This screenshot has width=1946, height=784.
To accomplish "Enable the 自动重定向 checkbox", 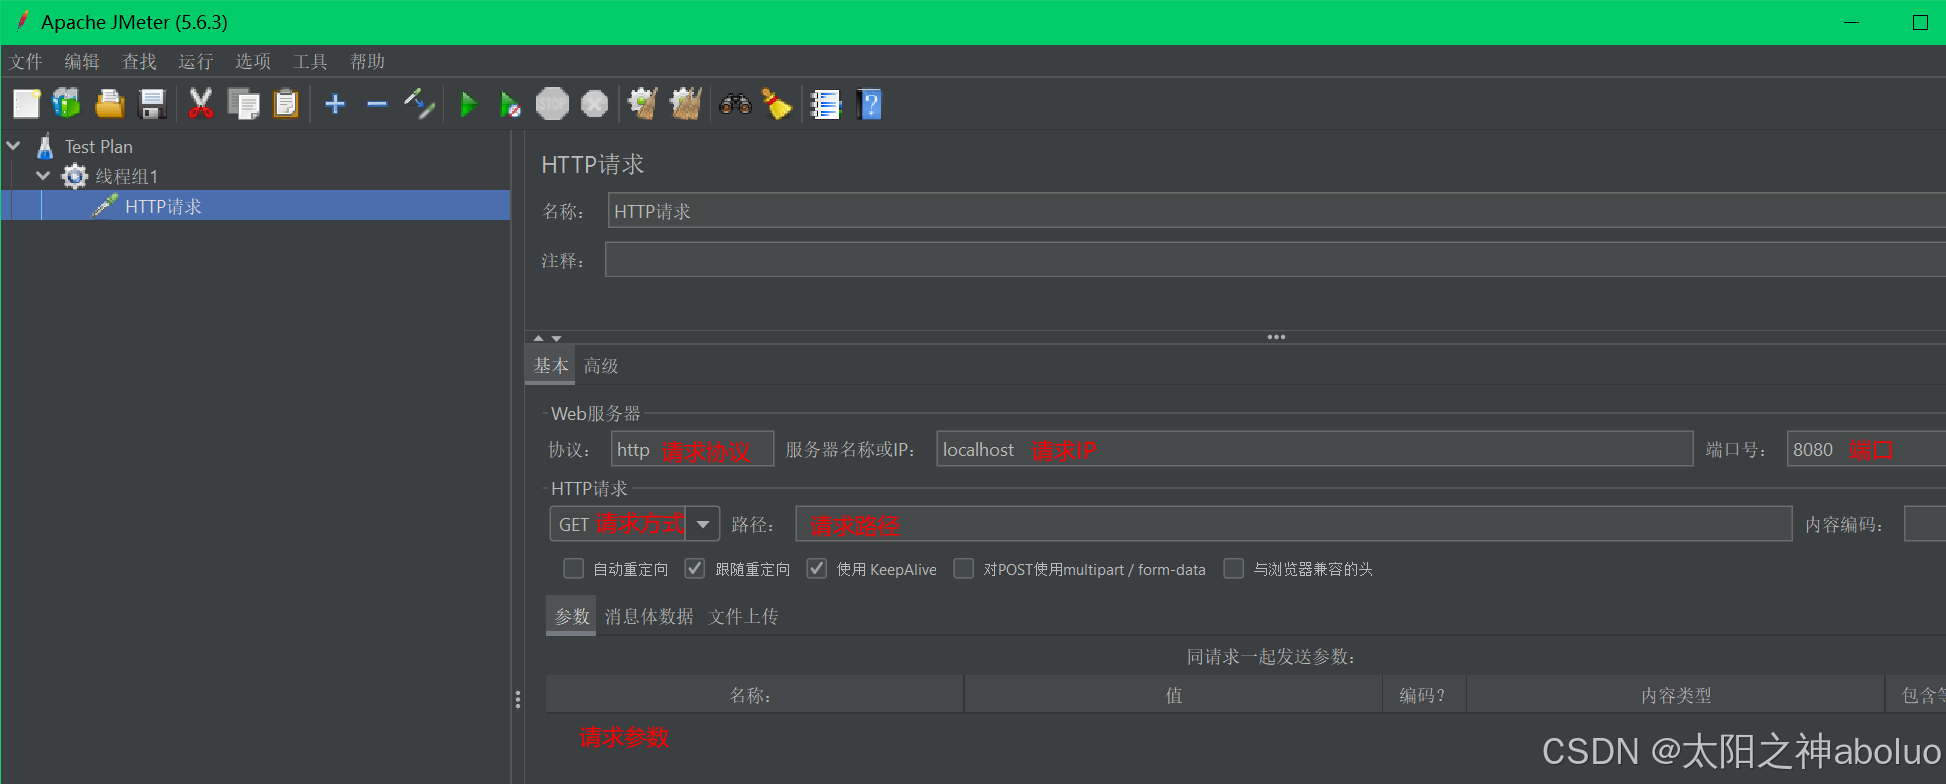I will coord(574,569).
